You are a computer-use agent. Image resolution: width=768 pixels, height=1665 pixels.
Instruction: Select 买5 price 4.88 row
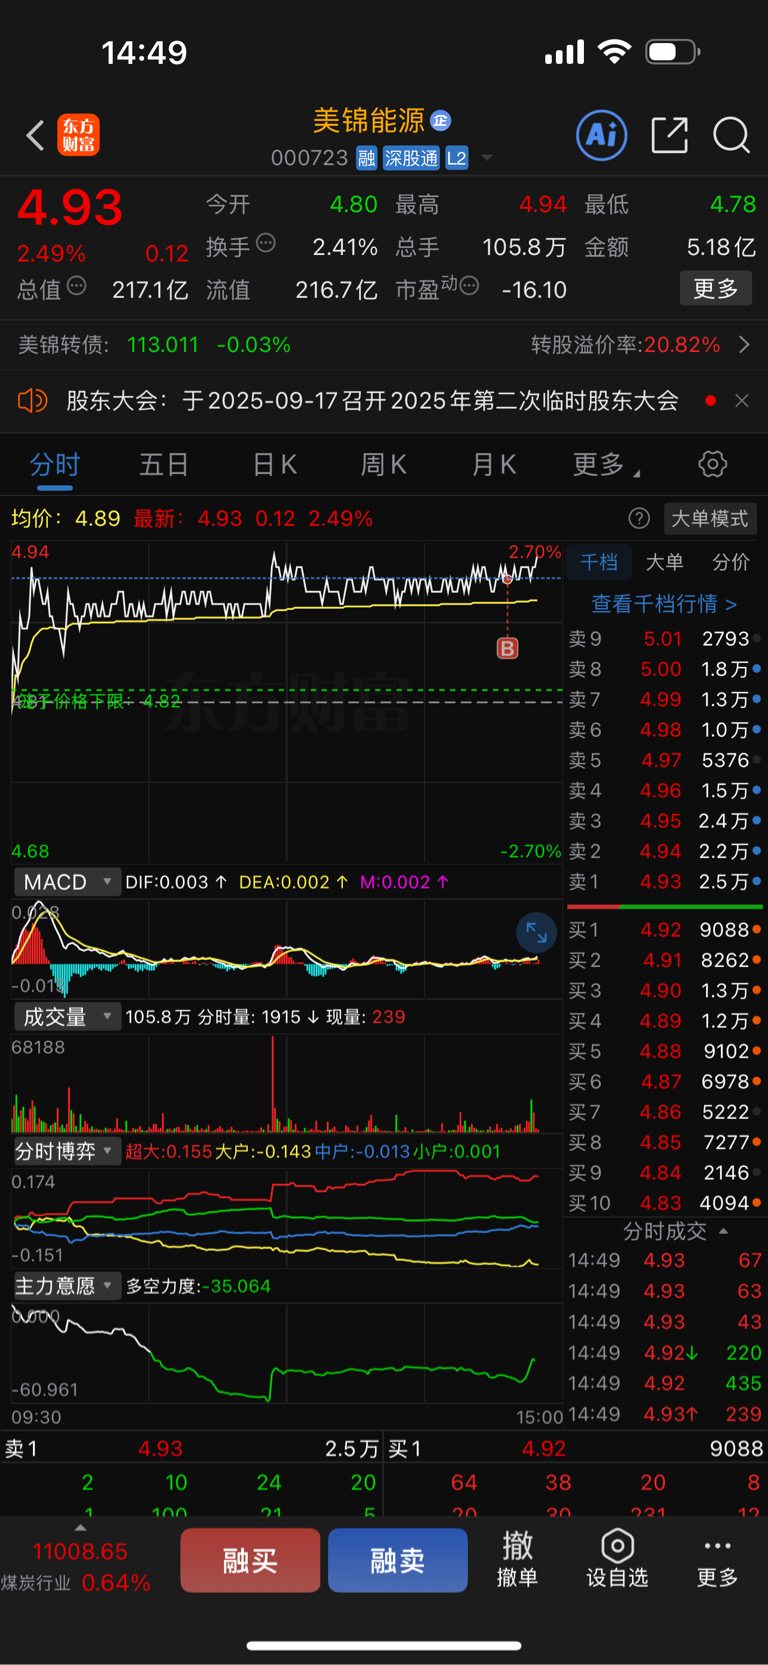(665, 1051)
